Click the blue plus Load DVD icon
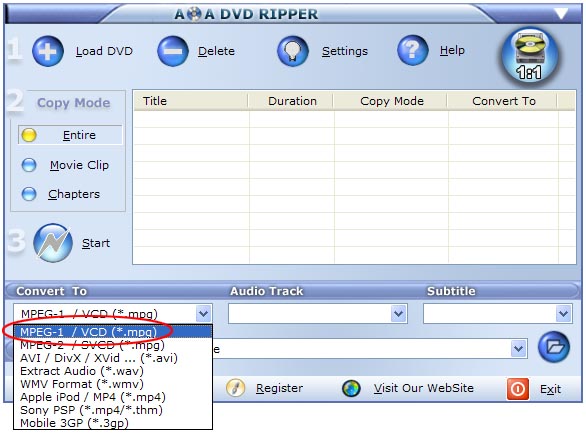The image size is (586, 433). coord(48,51)
